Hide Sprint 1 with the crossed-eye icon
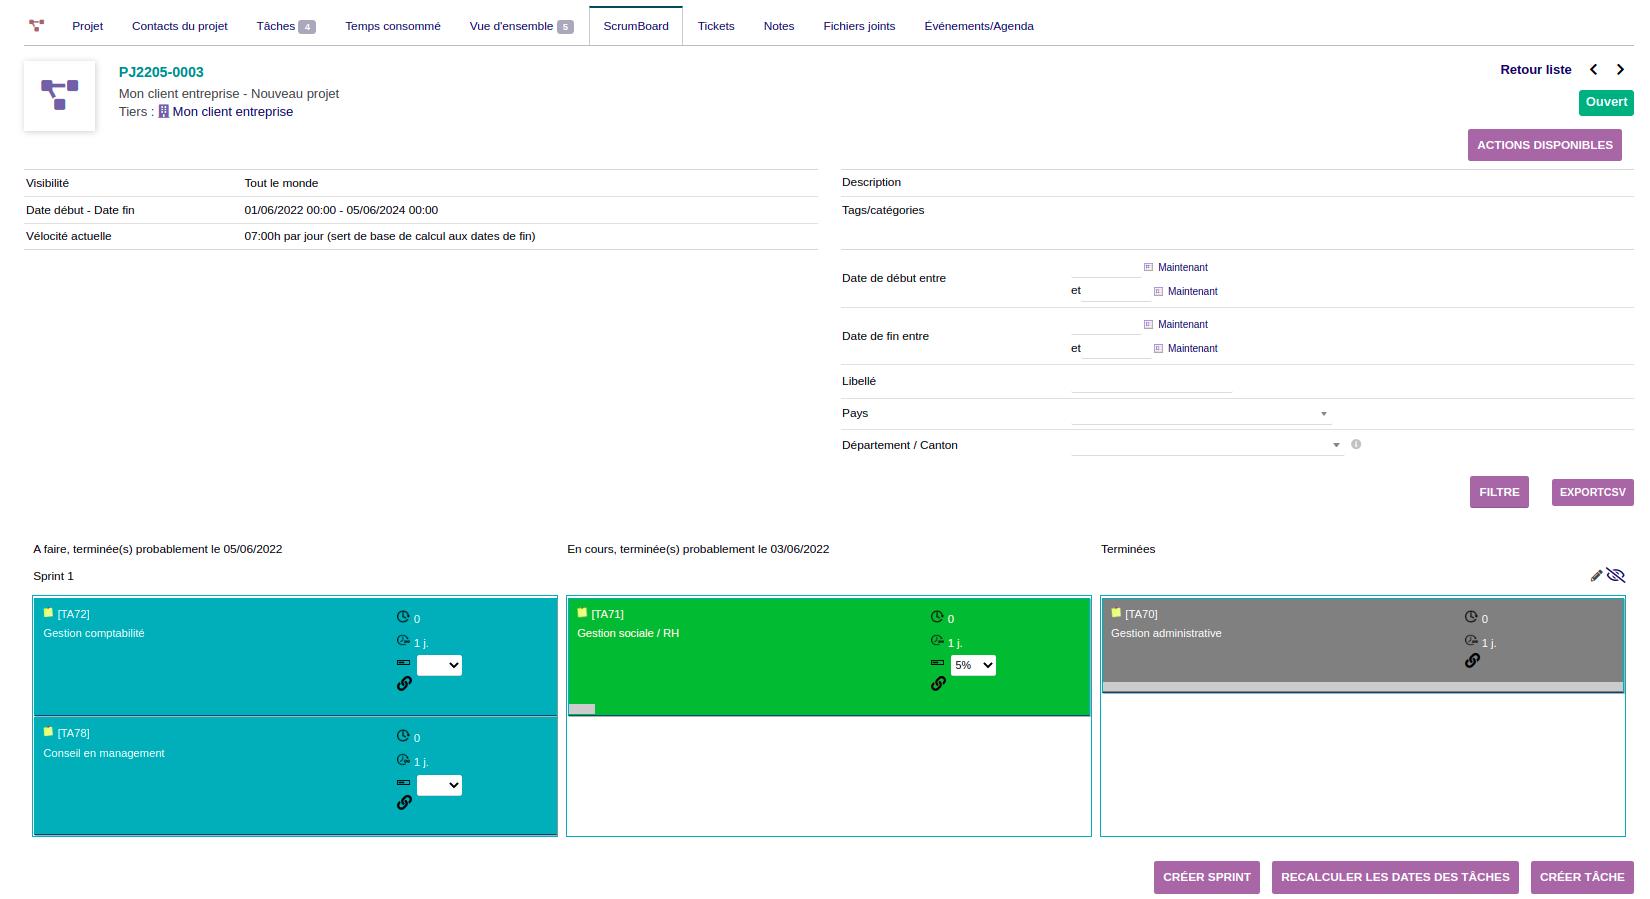This screenshot has height=899, width=1650. [x=1616, y=576]
